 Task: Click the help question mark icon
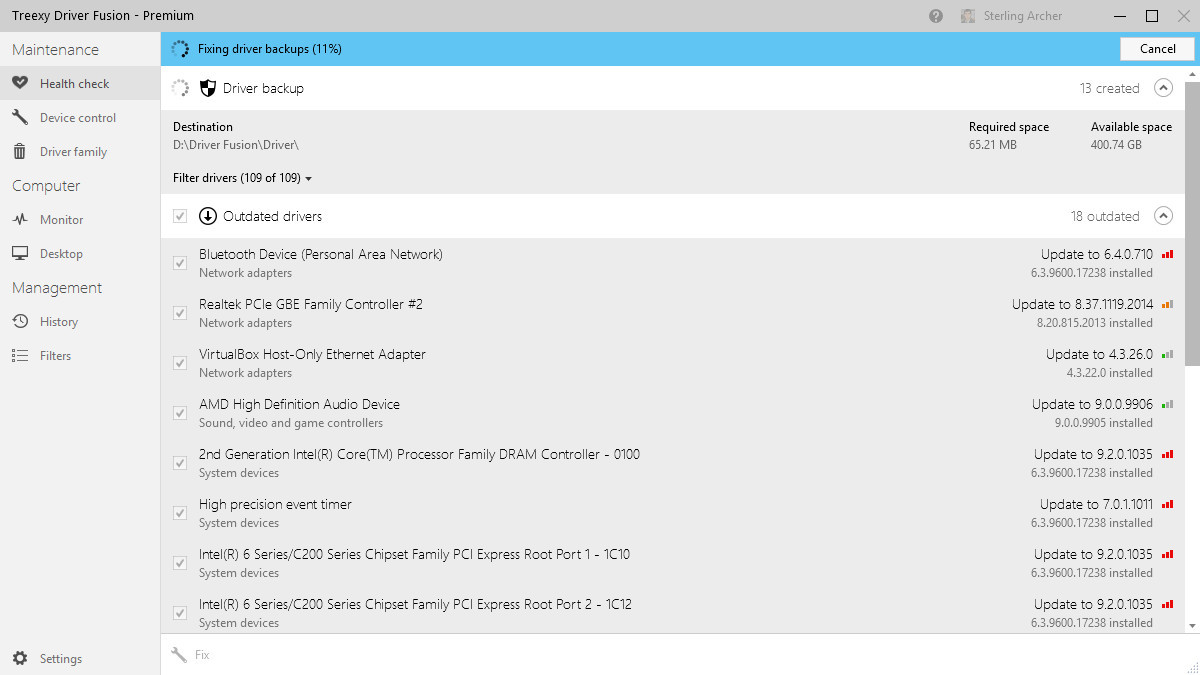pyautogui.click(x=936, y=16)
